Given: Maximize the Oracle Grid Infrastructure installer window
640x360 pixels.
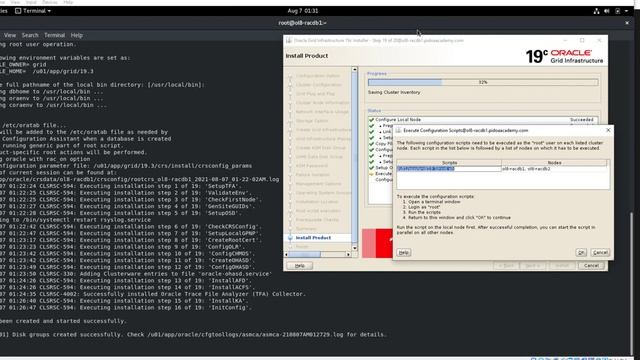Looking at the screenshot, I should click(582, 40).
